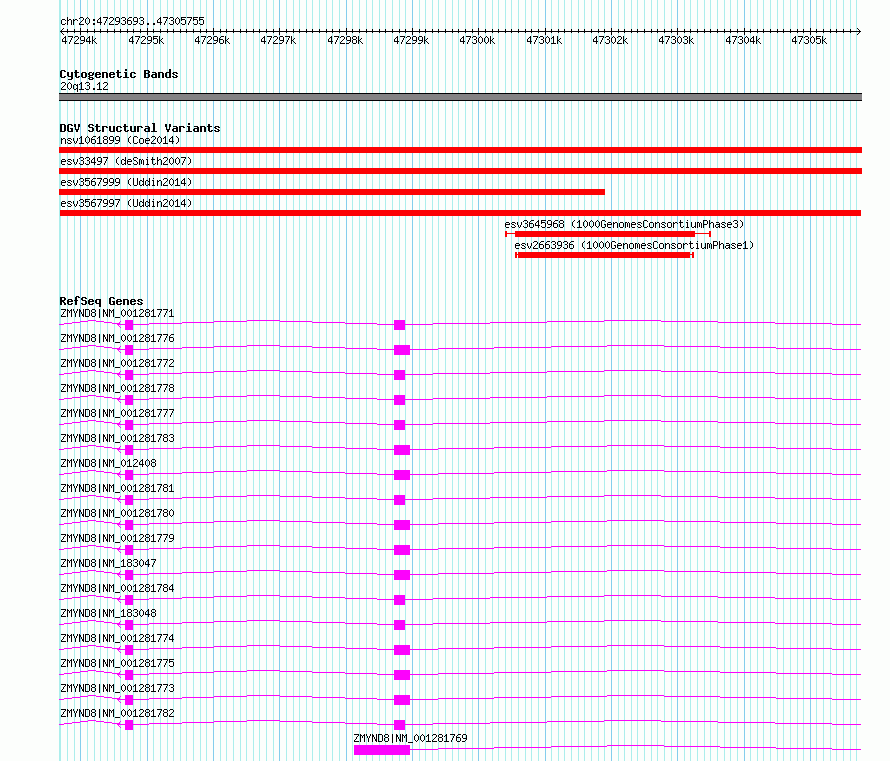
Task: Click the 47294k ruler position
Action: (x=79, y=40)
